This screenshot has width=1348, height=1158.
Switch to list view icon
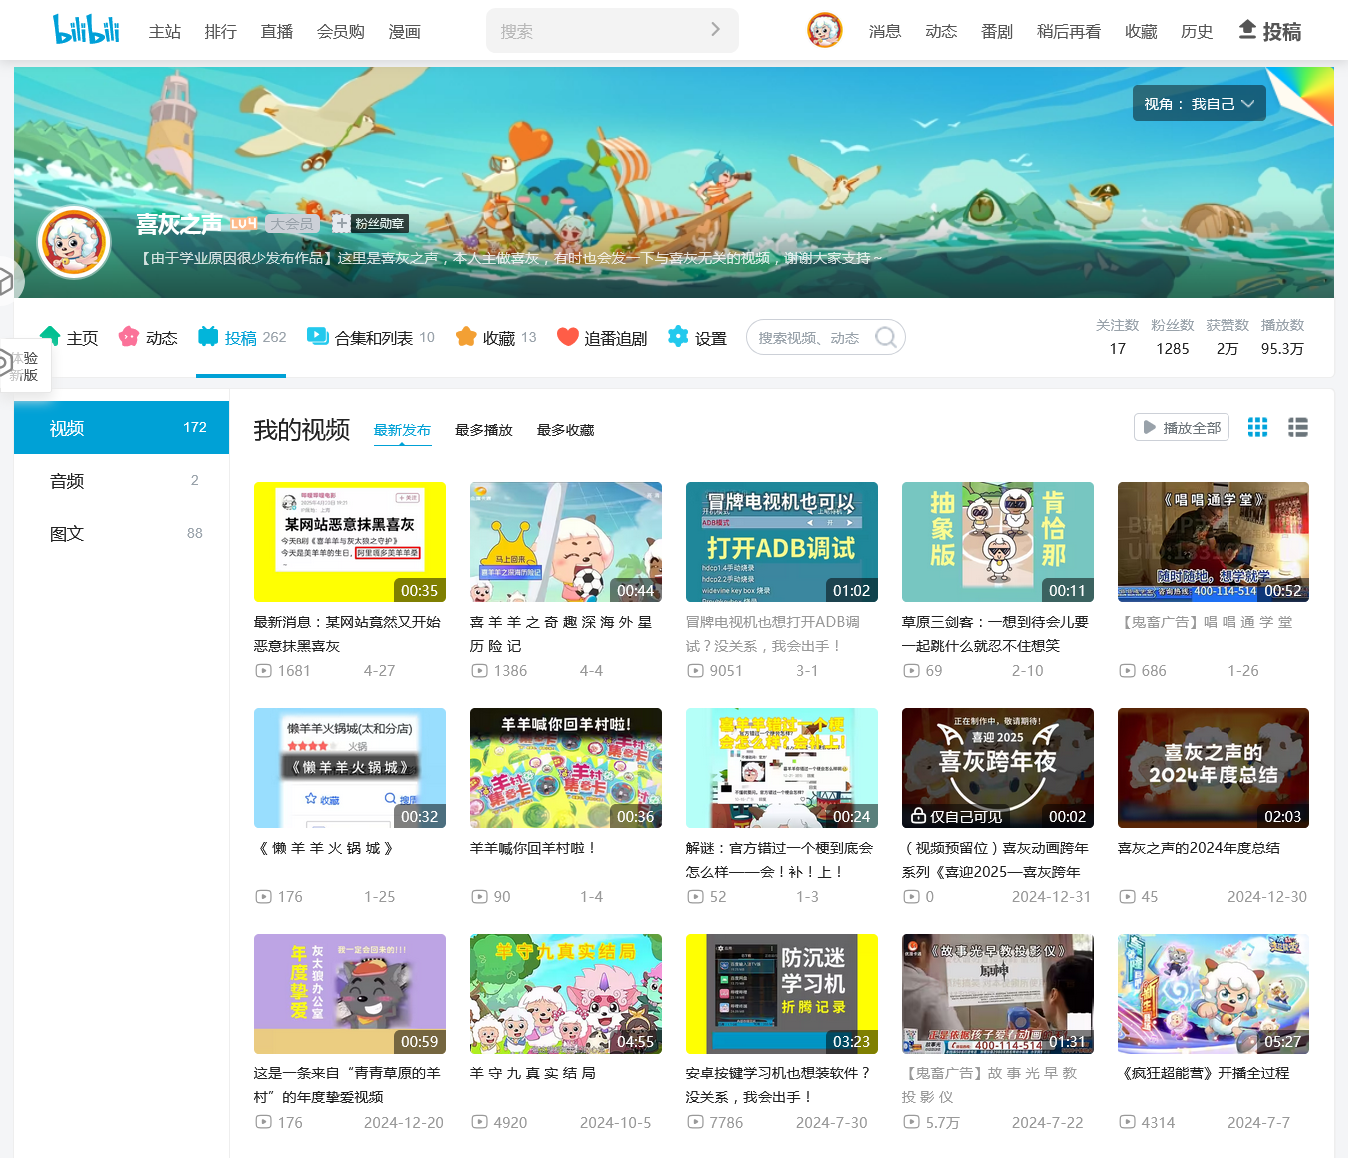coord(1298,427)
